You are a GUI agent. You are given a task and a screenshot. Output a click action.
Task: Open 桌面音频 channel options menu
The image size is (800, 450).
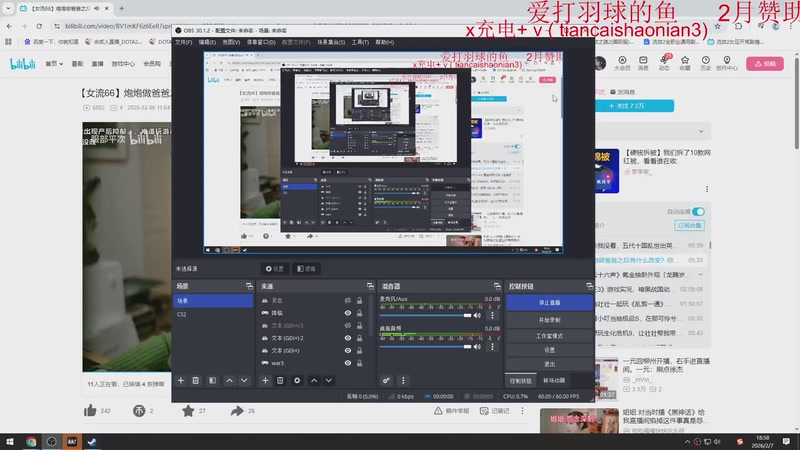tap(492, 347)
